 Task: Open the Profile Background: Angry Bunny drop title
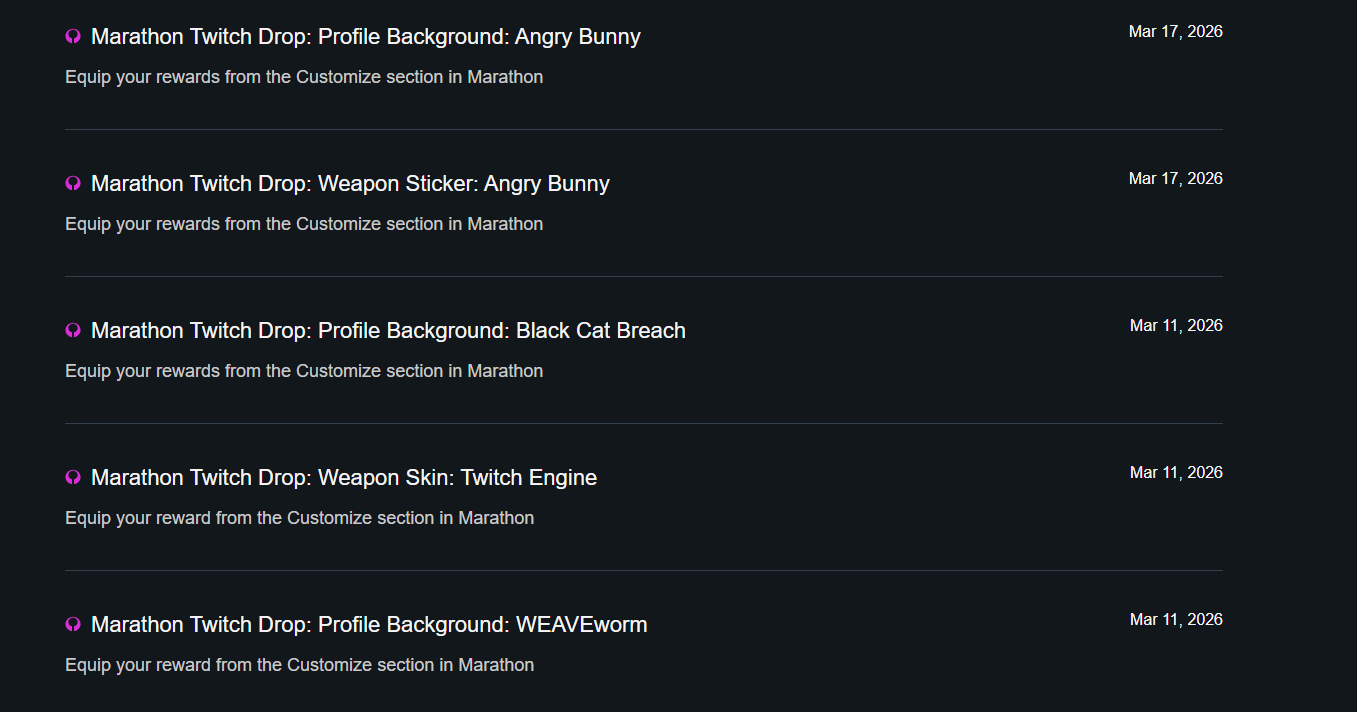click(x=365, y=37)
